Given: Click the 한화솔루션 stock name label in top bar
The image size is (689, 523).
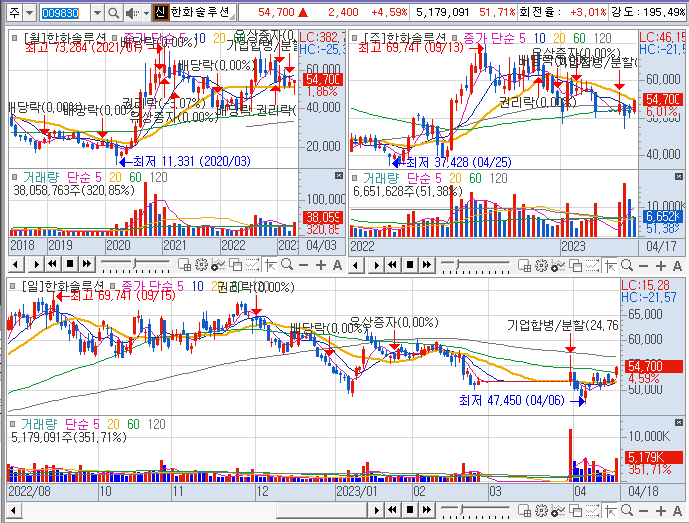Looking at the screenshot, I should pyautogui.click(x=200, y=12).
